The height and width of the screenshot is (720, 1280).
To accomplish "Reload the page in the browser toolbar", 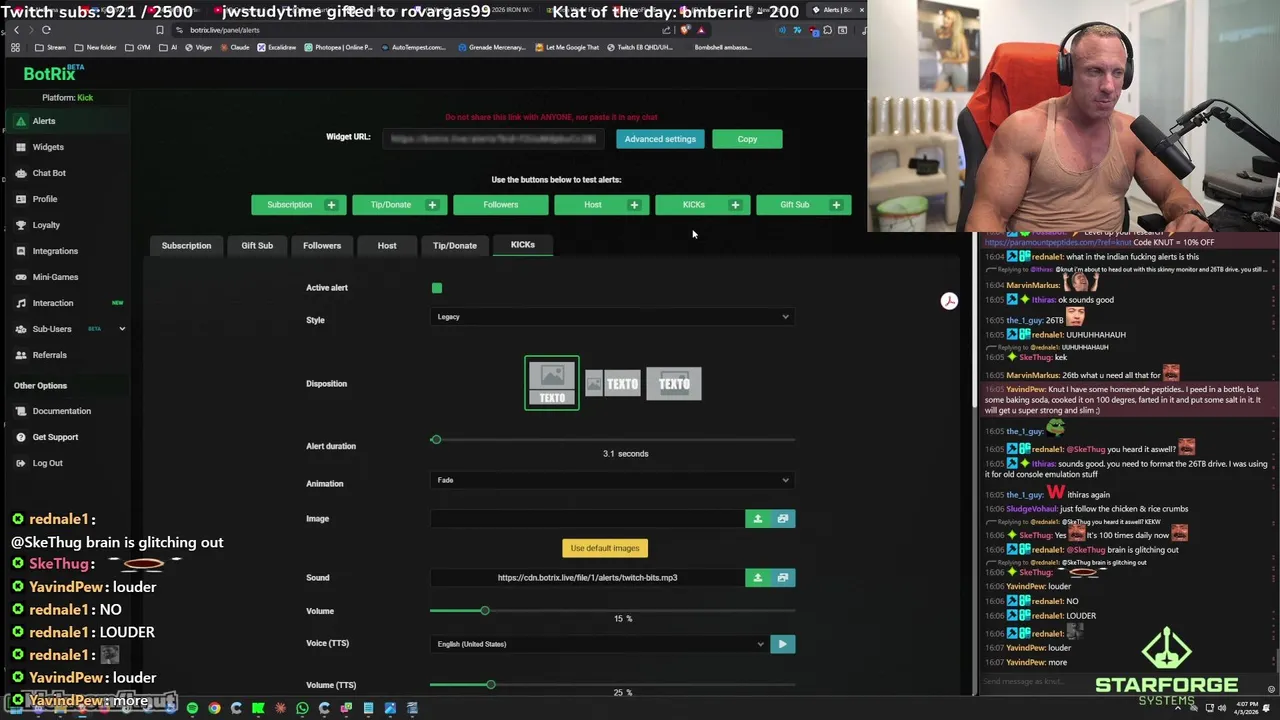I will pos(46,30).
